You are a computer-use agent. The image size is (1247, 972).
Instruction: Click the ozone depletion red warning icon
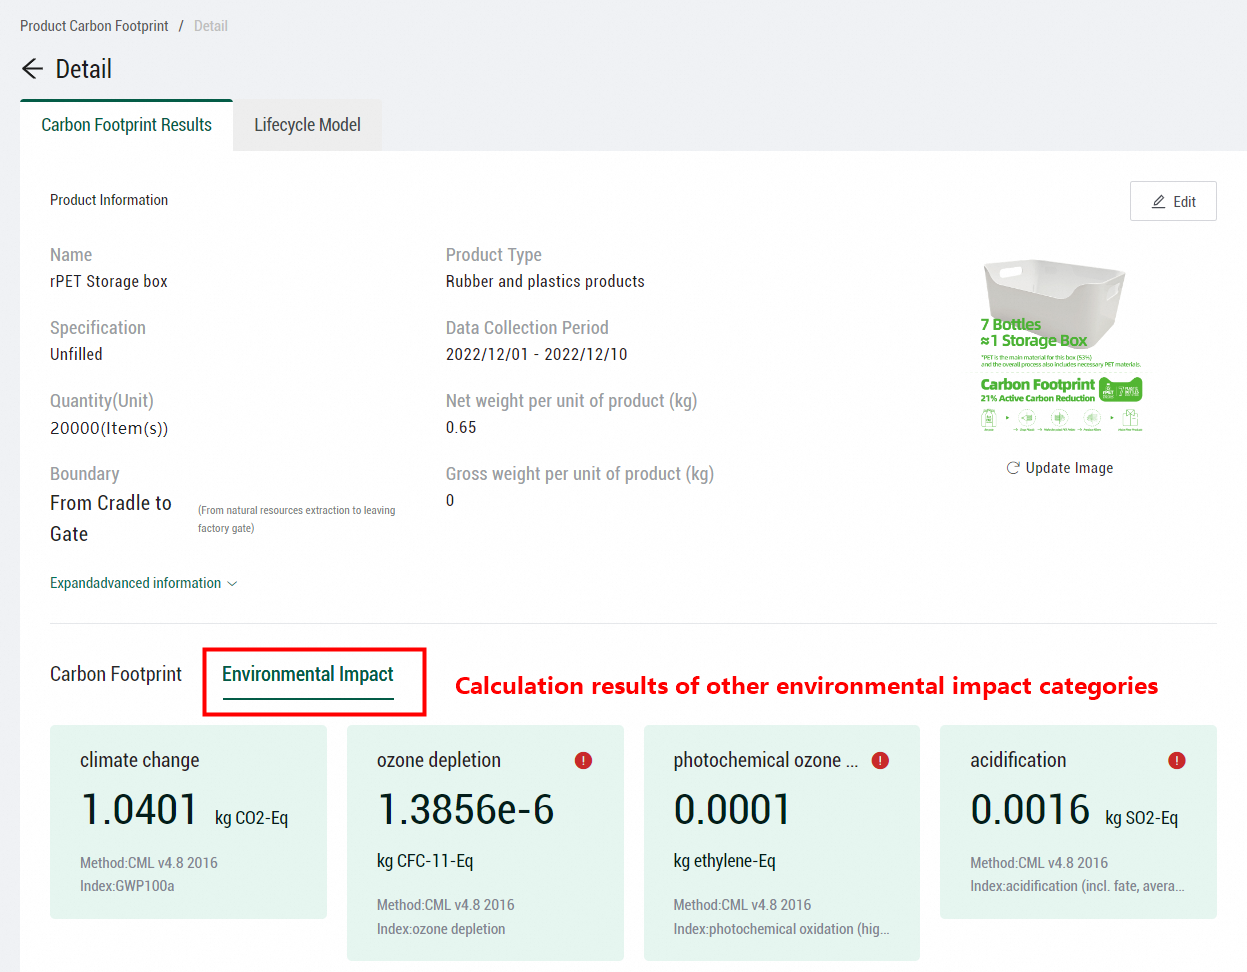click(583, 761)
